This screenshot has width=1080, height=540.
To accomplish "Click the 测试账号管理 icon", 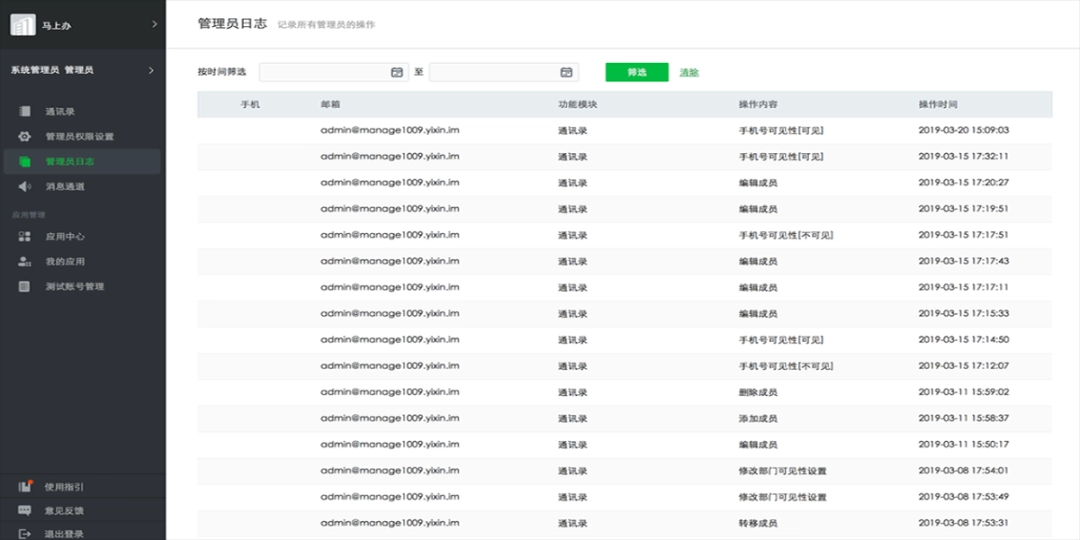I will point(25,286).
